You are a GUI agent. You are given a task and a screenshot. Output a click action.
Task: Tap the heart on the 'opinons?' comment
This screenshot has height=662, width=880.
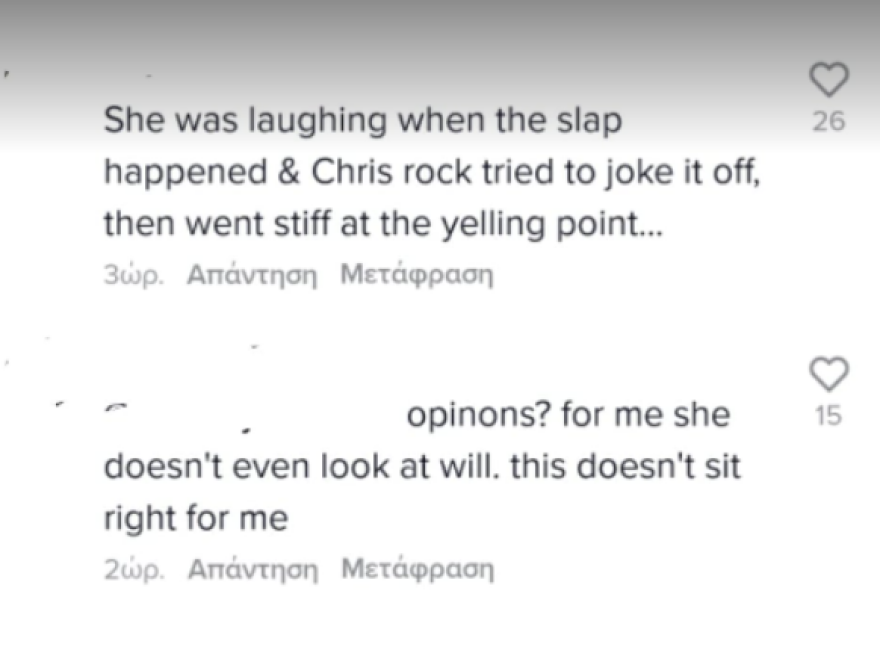coord(828,374)
